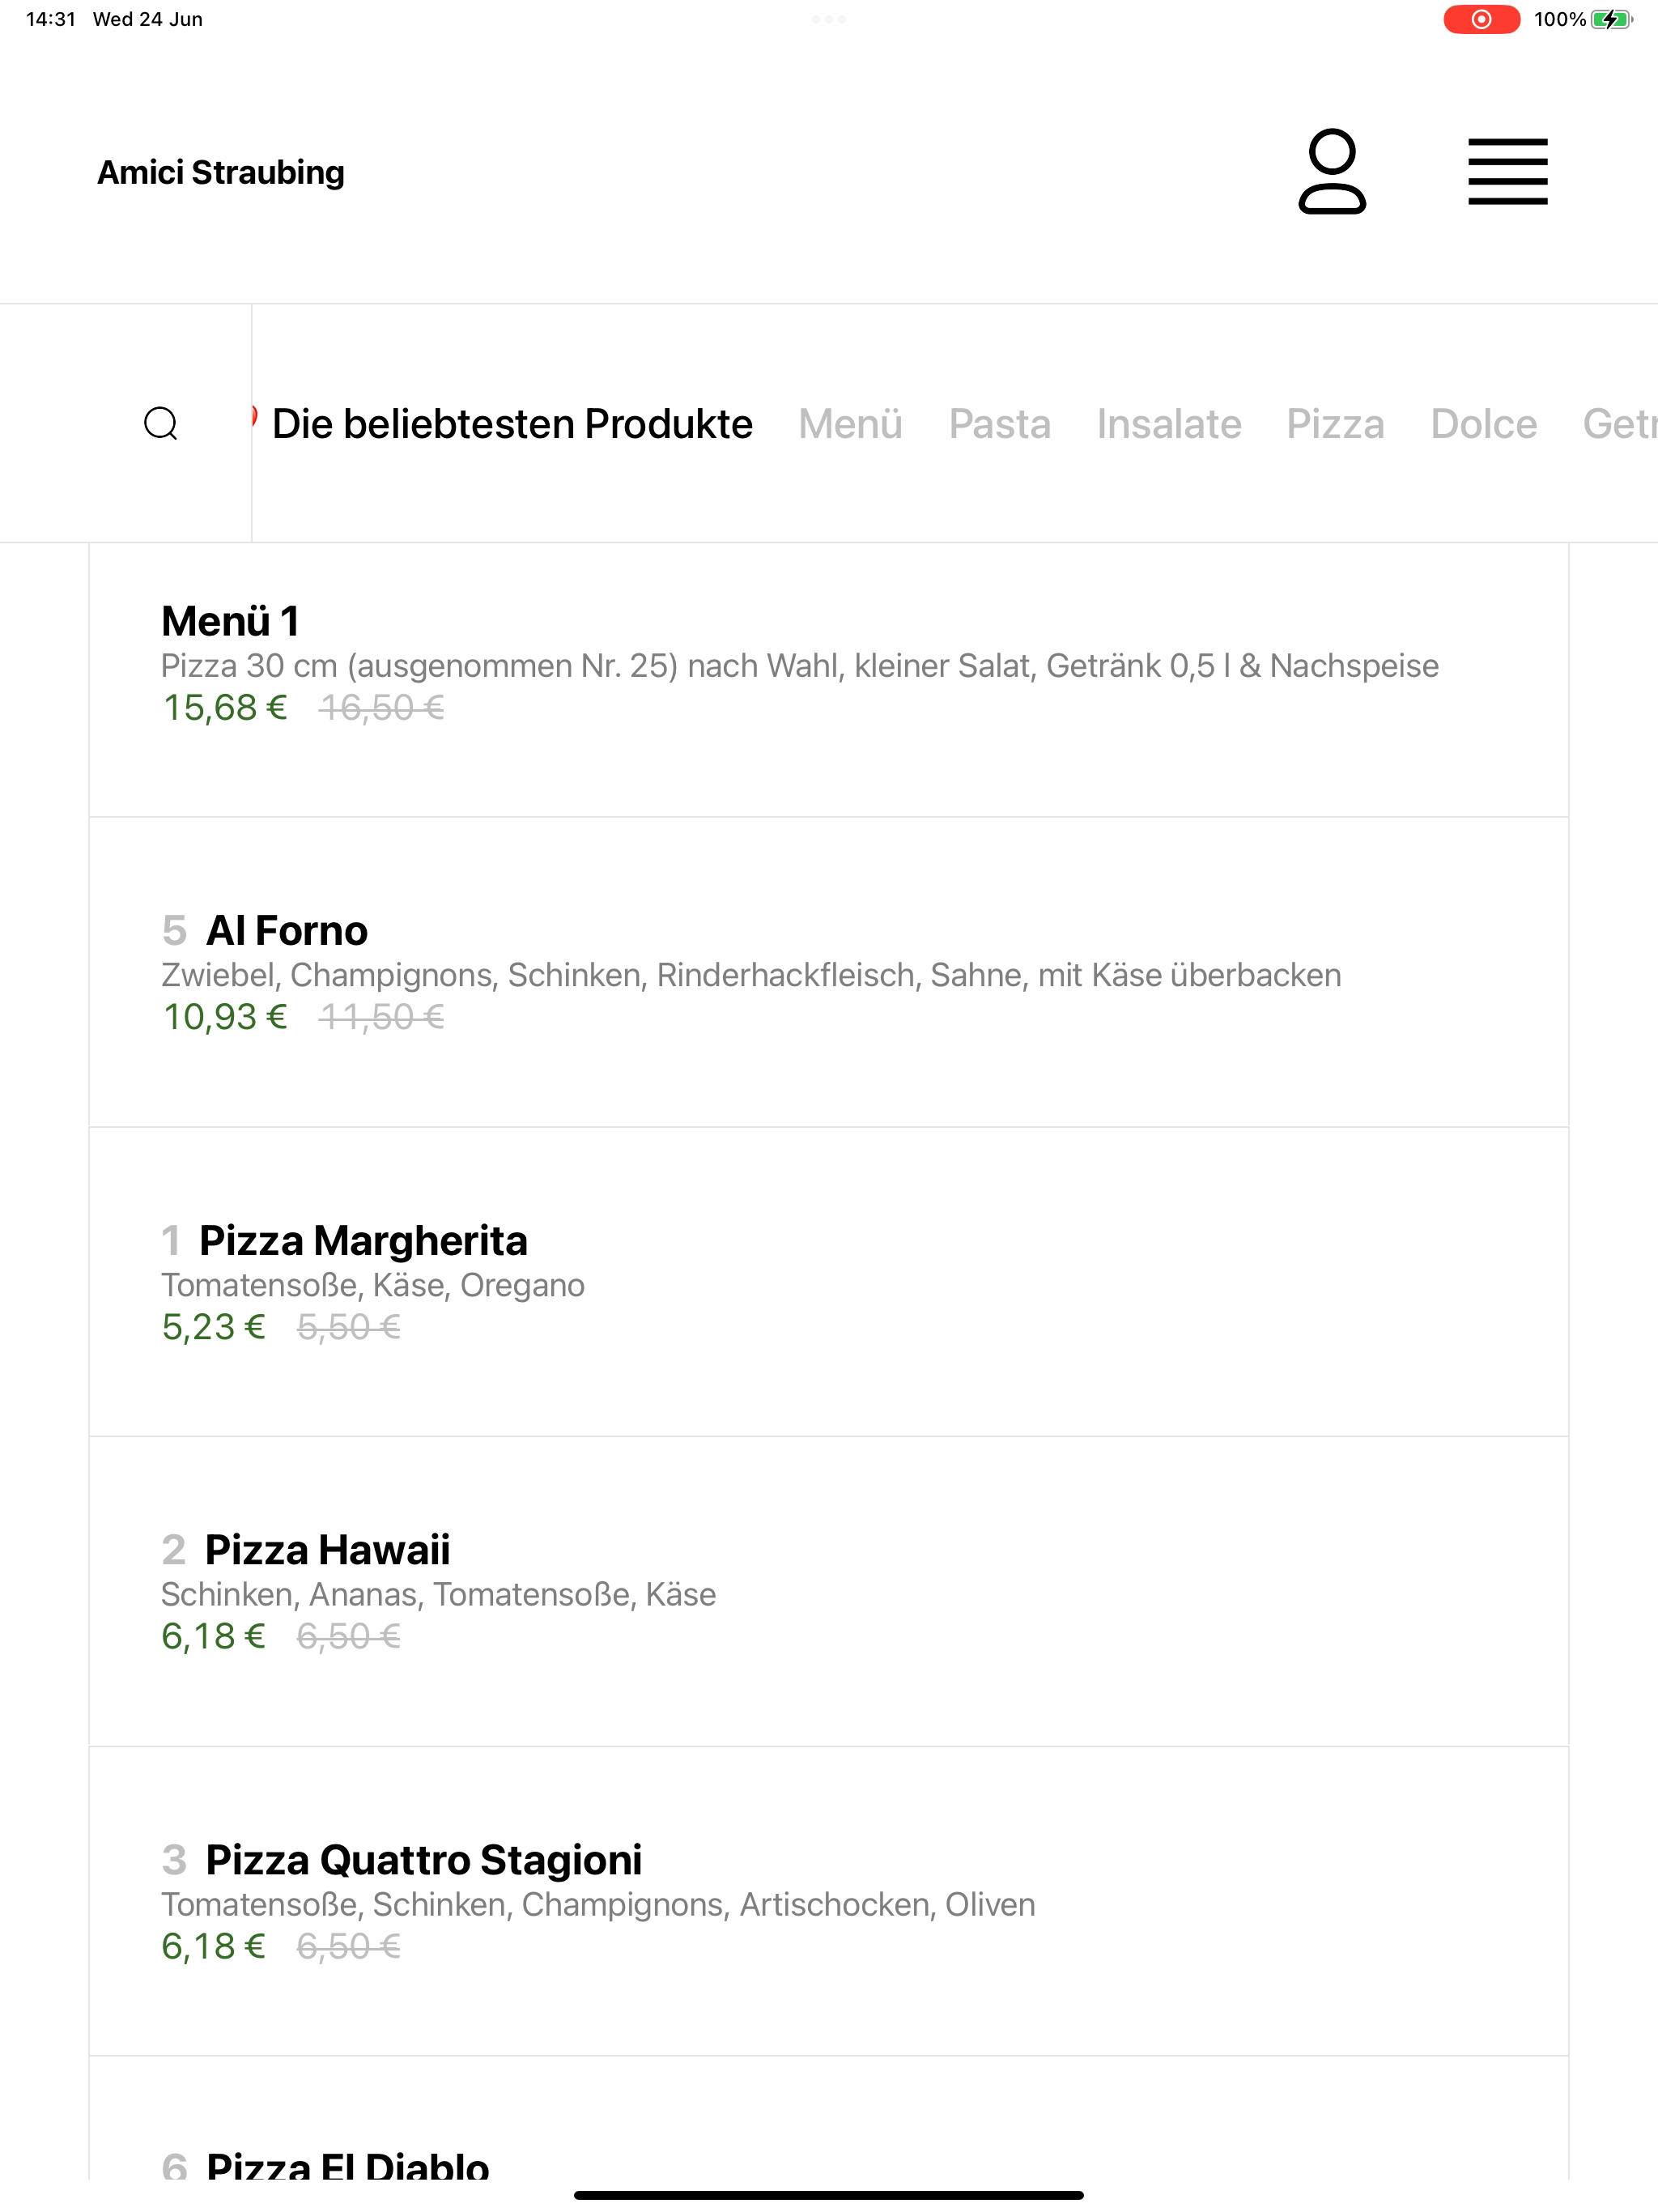Click the crossed-out 11,50 € price

(x=381, y=1017)
